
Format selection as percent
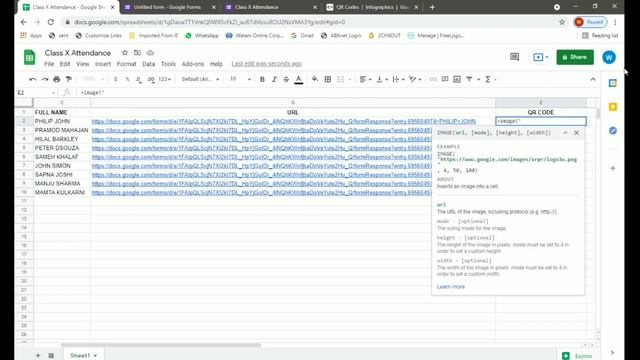click(x=127, y=79)
